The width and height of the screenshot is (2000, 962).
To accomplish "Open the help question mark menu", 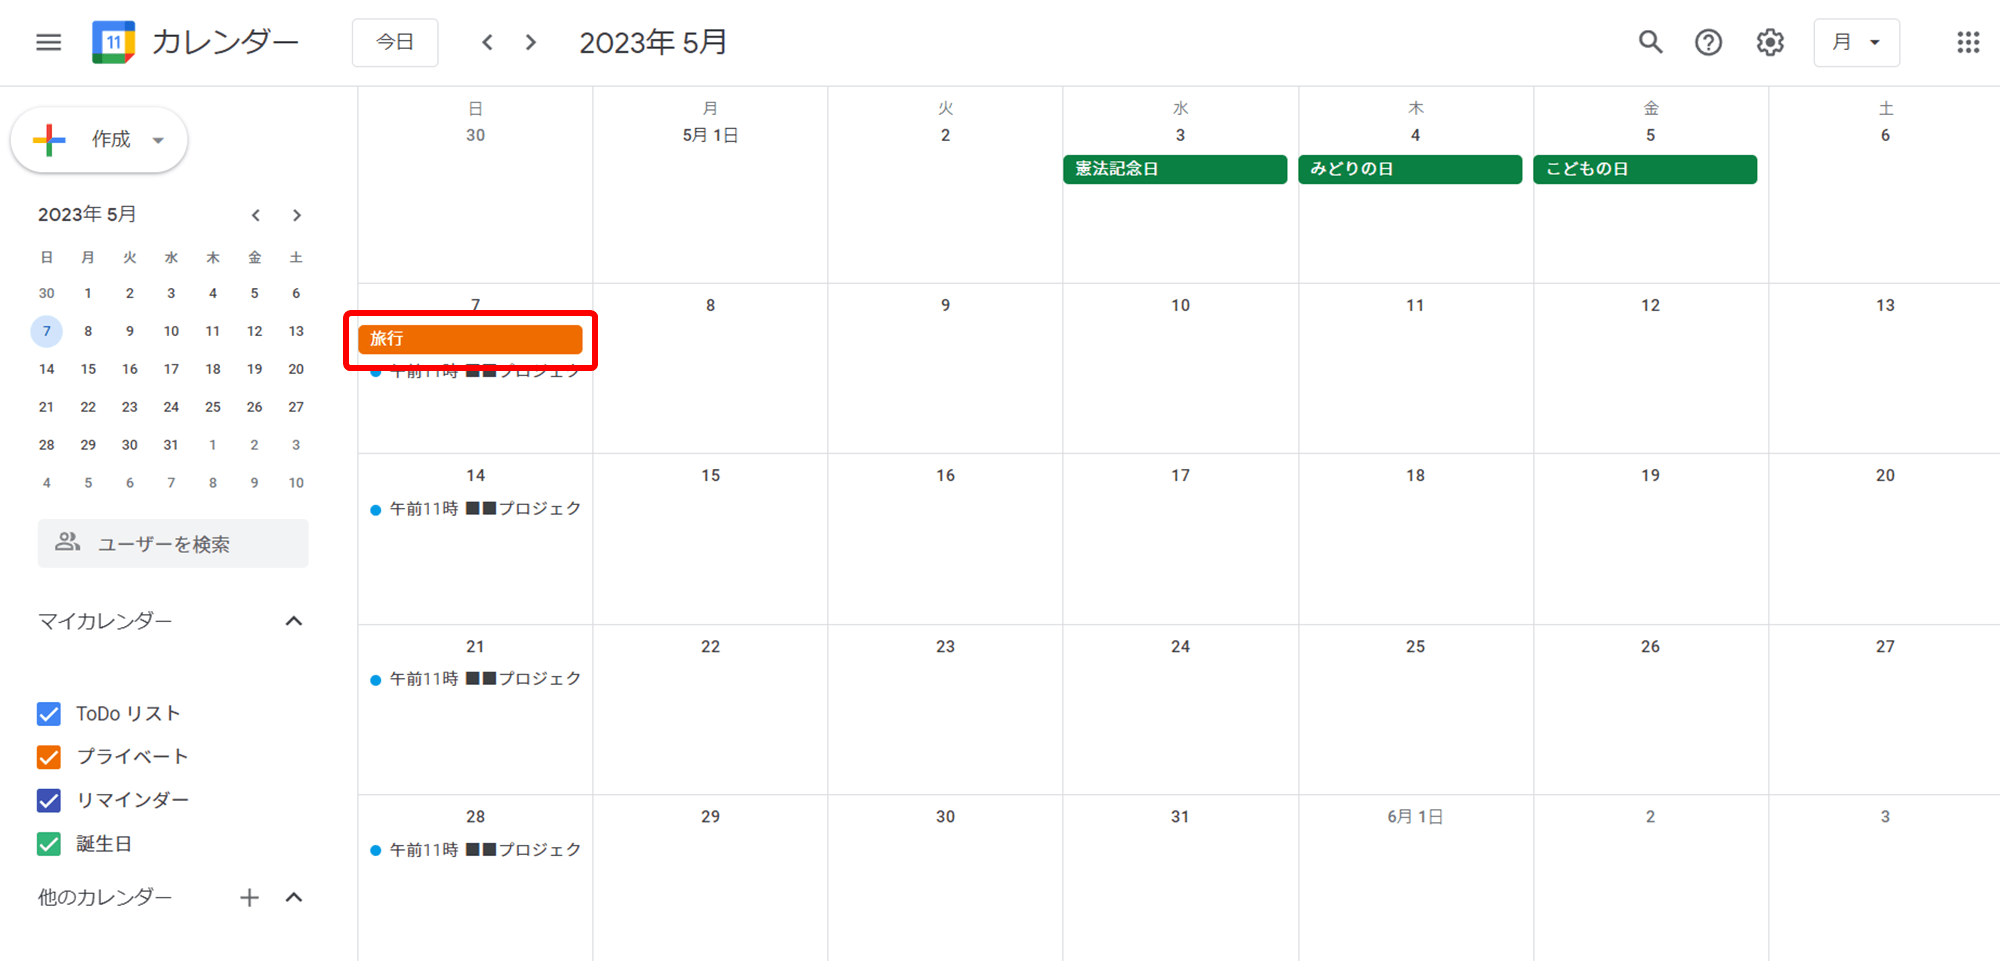I will point(1708,42).
